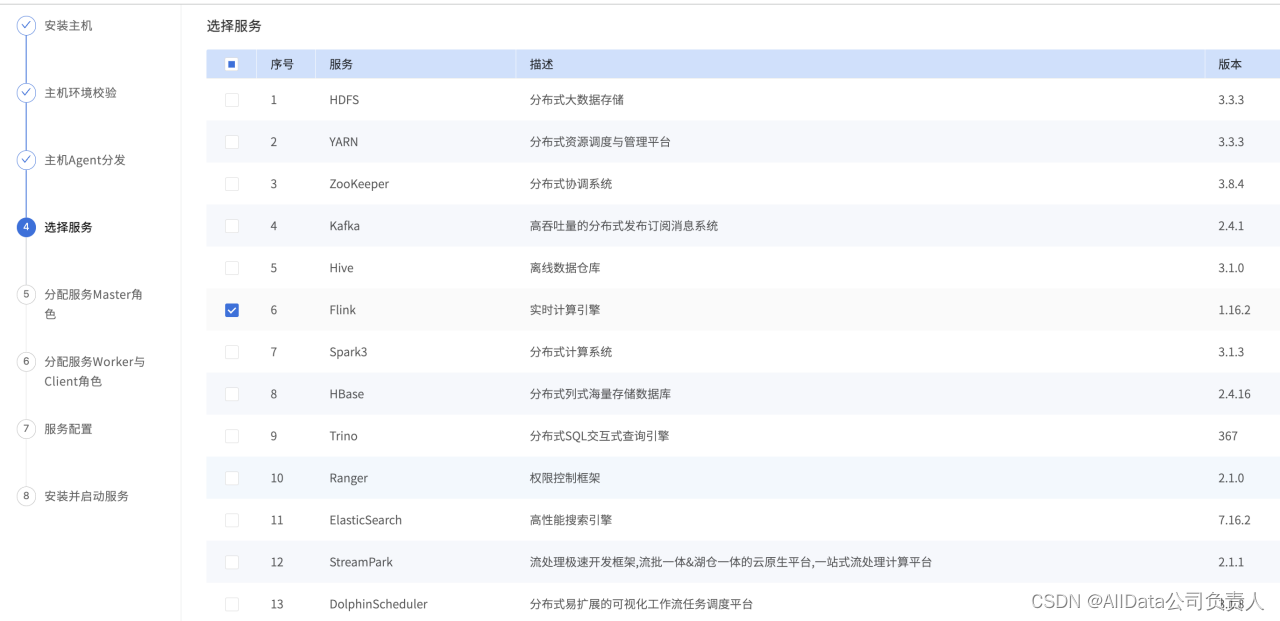Check the DolphinScheduler service checkbox

coord(232,604)
